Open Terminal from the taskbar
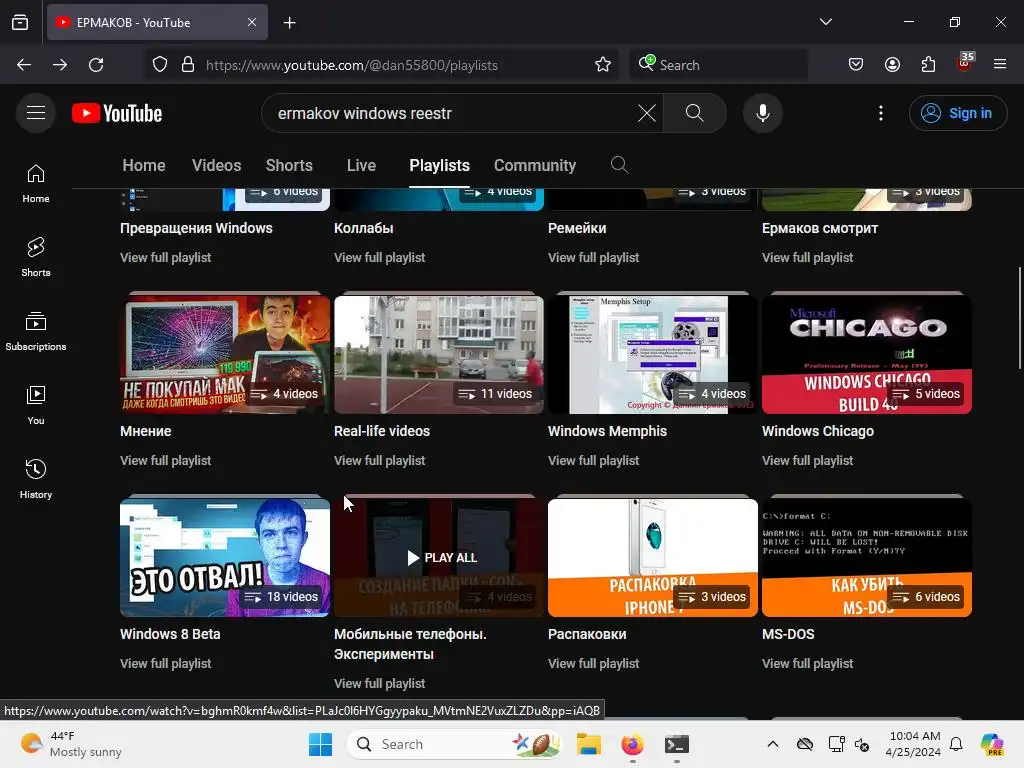 [677, 744]
